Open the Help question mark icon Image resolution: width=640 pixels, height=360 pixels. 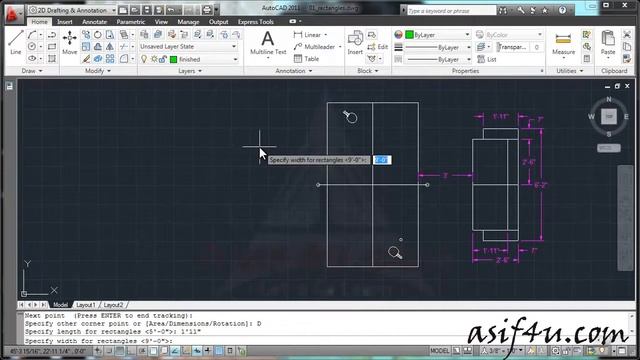562,10
